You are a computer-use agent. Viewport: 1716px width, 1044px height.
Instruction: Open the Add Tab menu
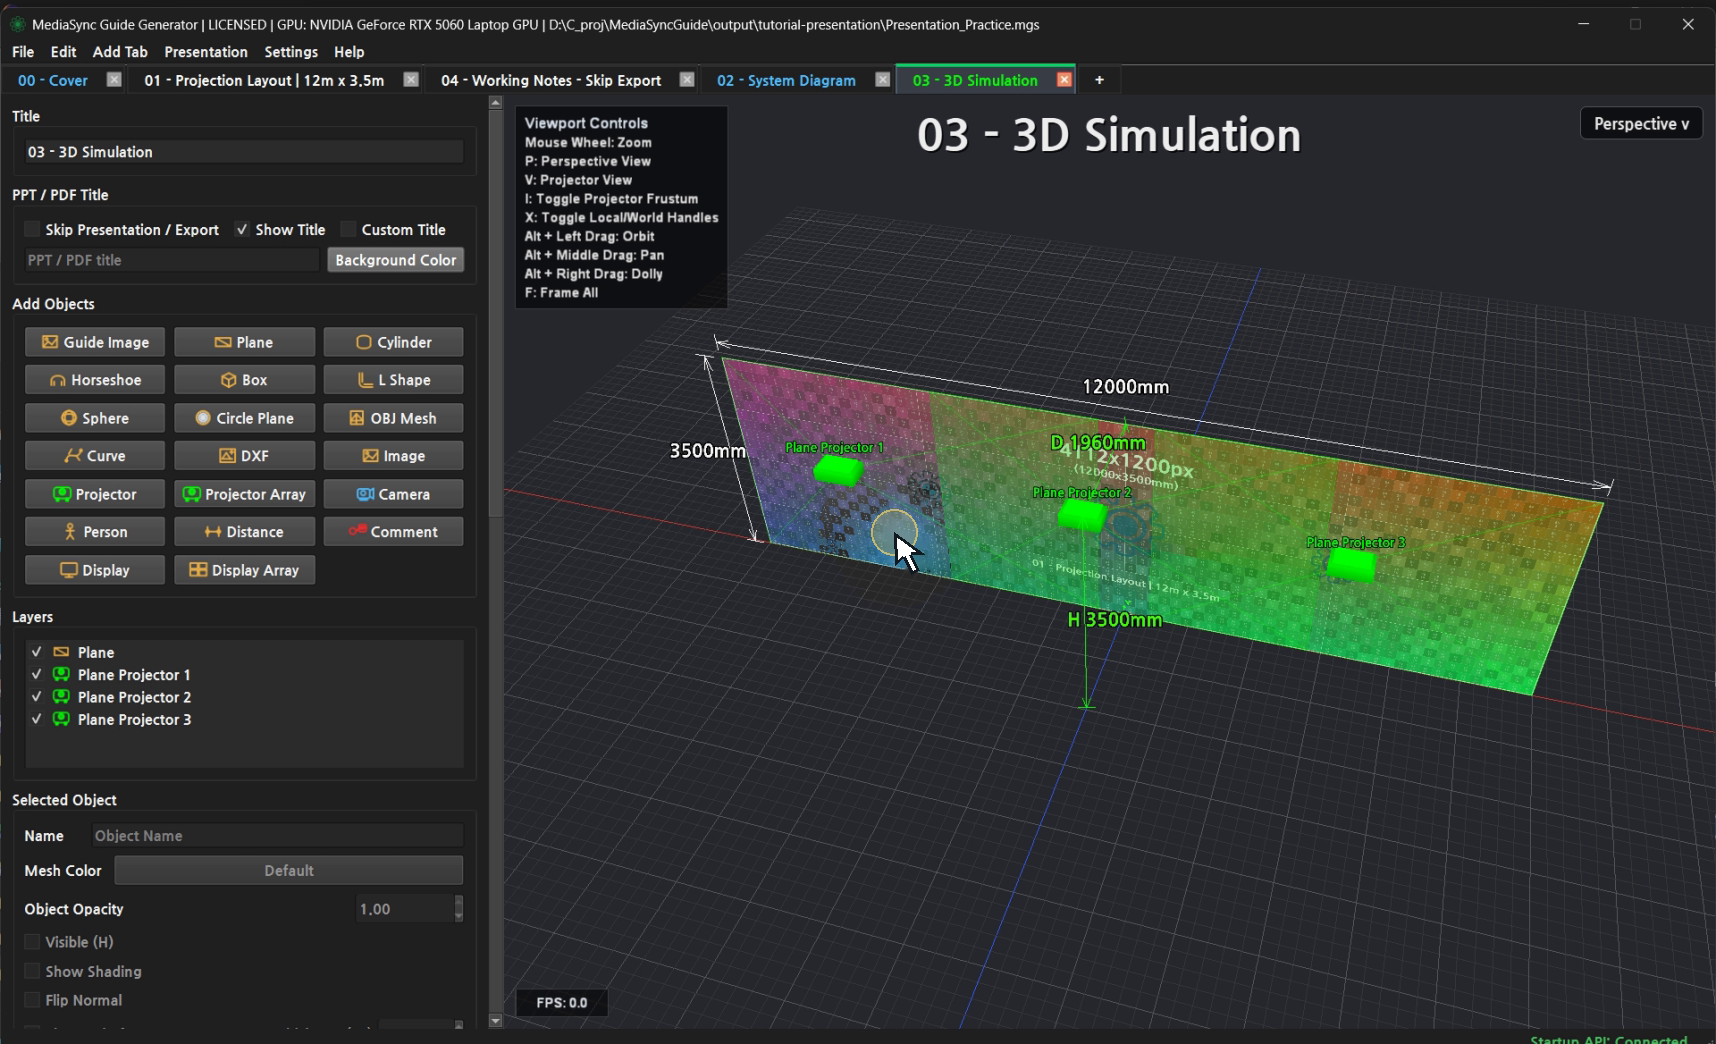[x=120, y=52]
